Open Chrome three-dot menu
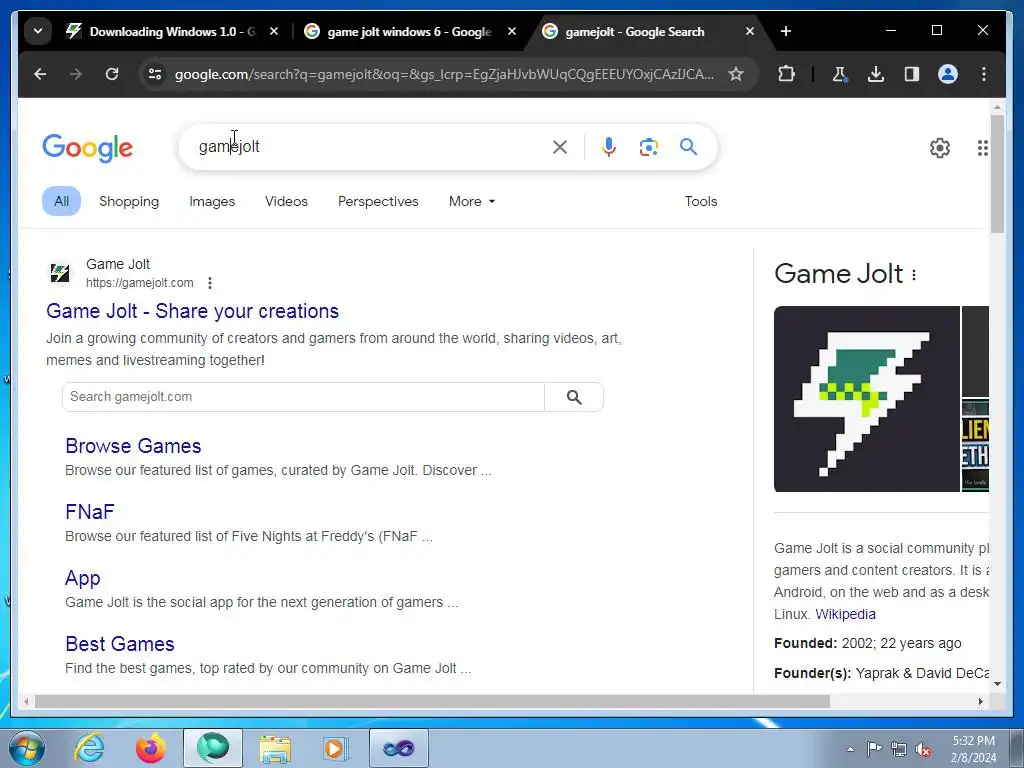The height and width of the screenshot is (768, 1024). [x=984, y=74]
